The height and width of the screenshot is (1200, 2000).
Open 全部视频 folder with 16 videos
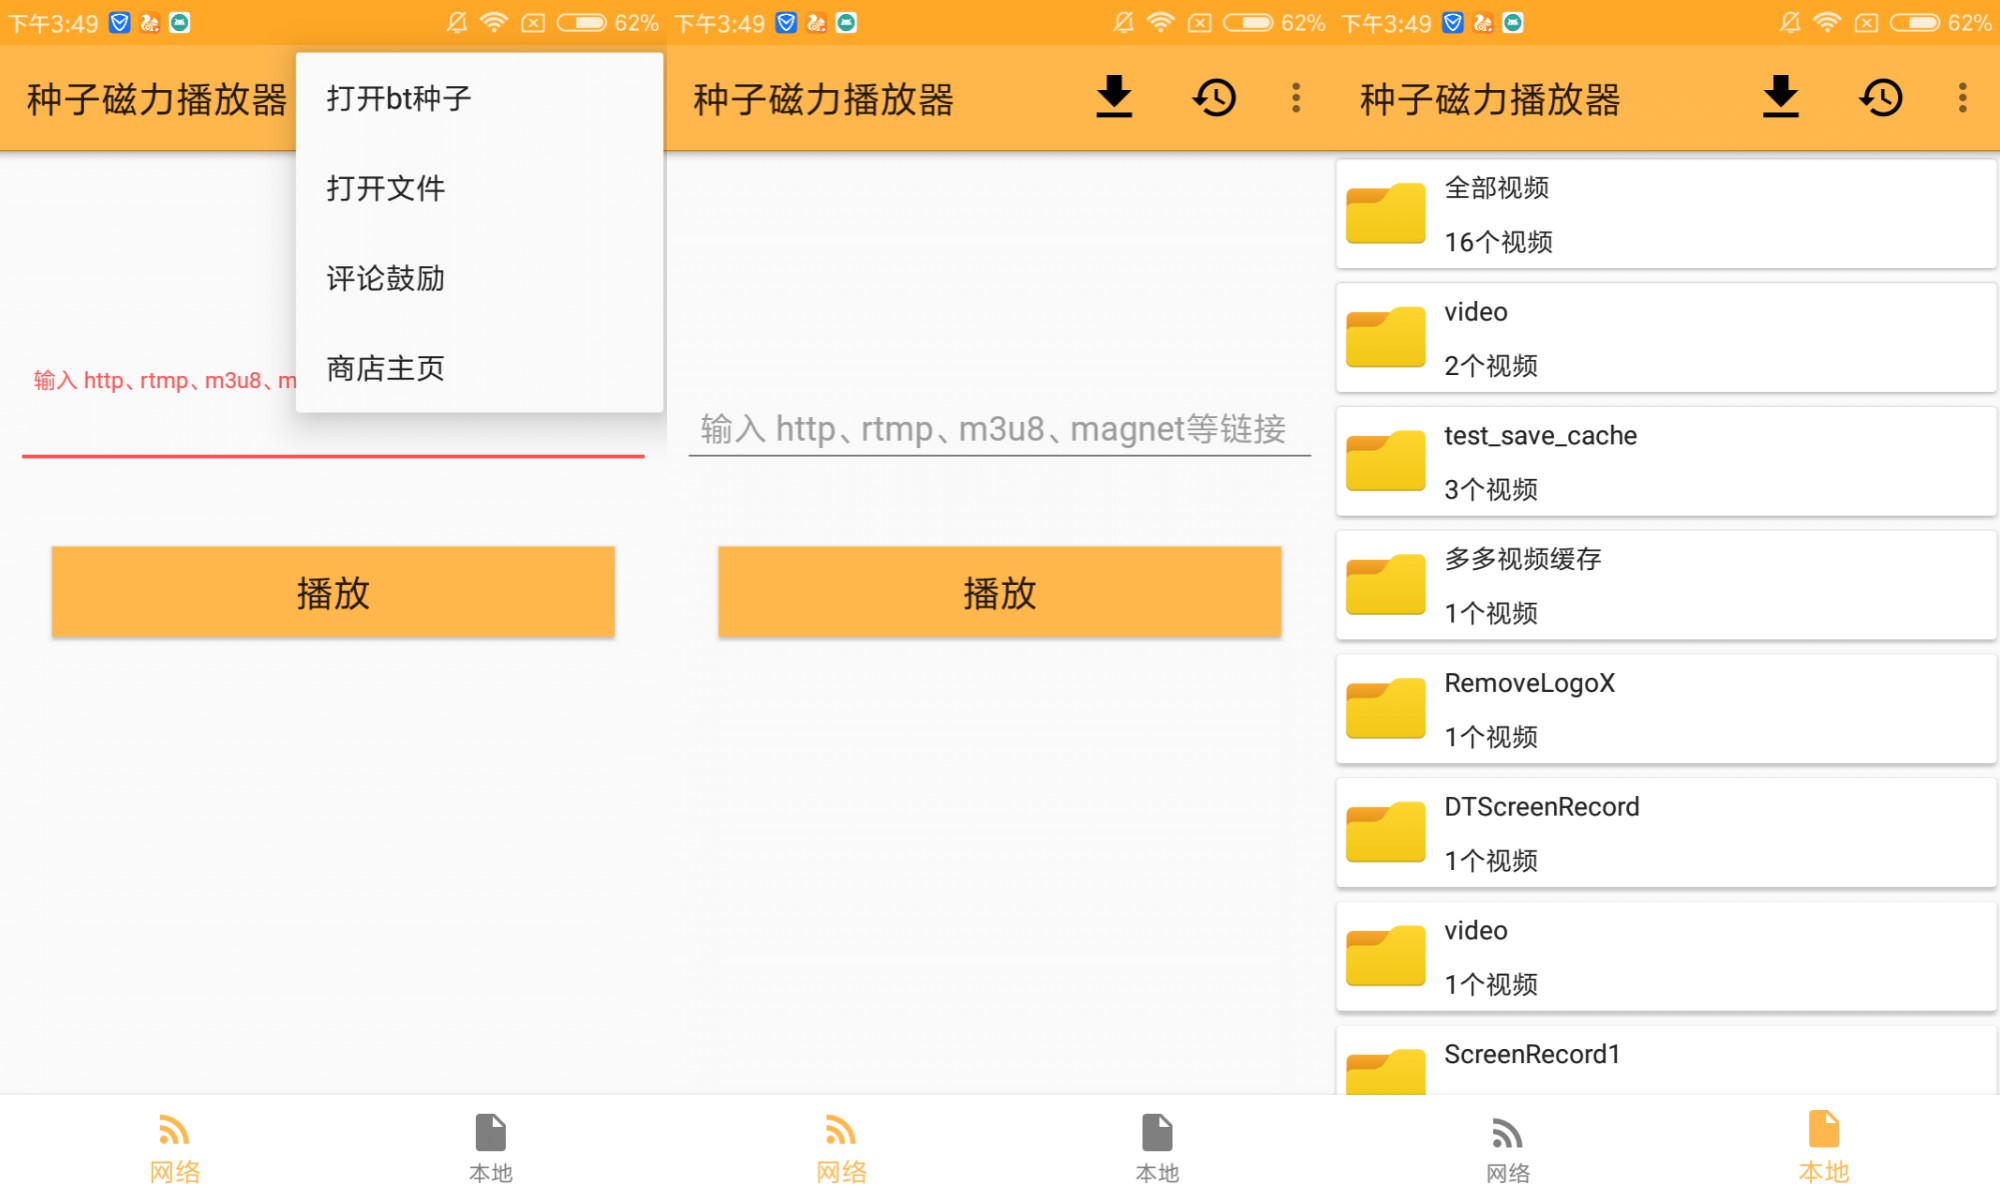click(1665, 214)
